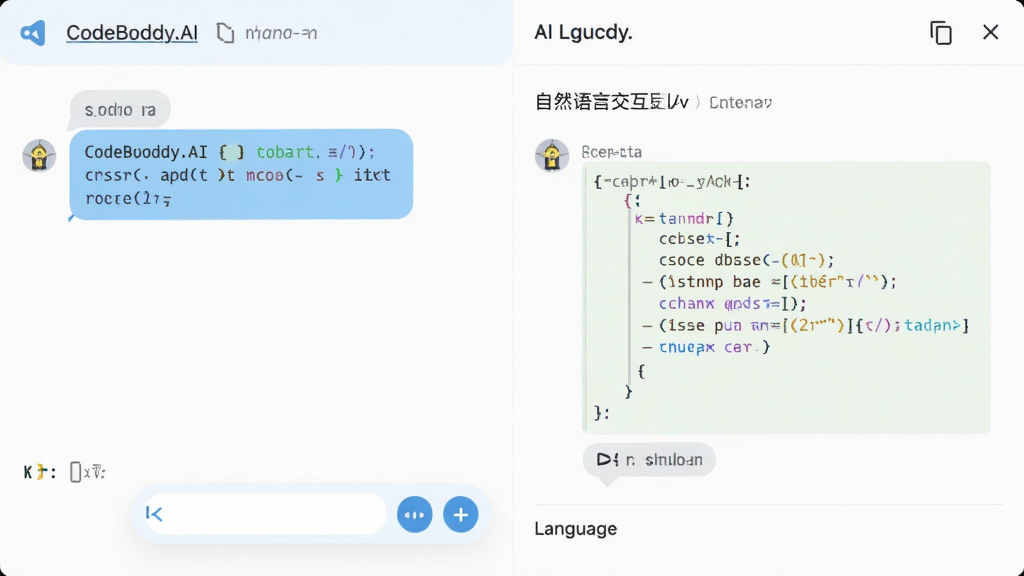Click inside the green code block

pyautogui.click(x=786, y=297)
